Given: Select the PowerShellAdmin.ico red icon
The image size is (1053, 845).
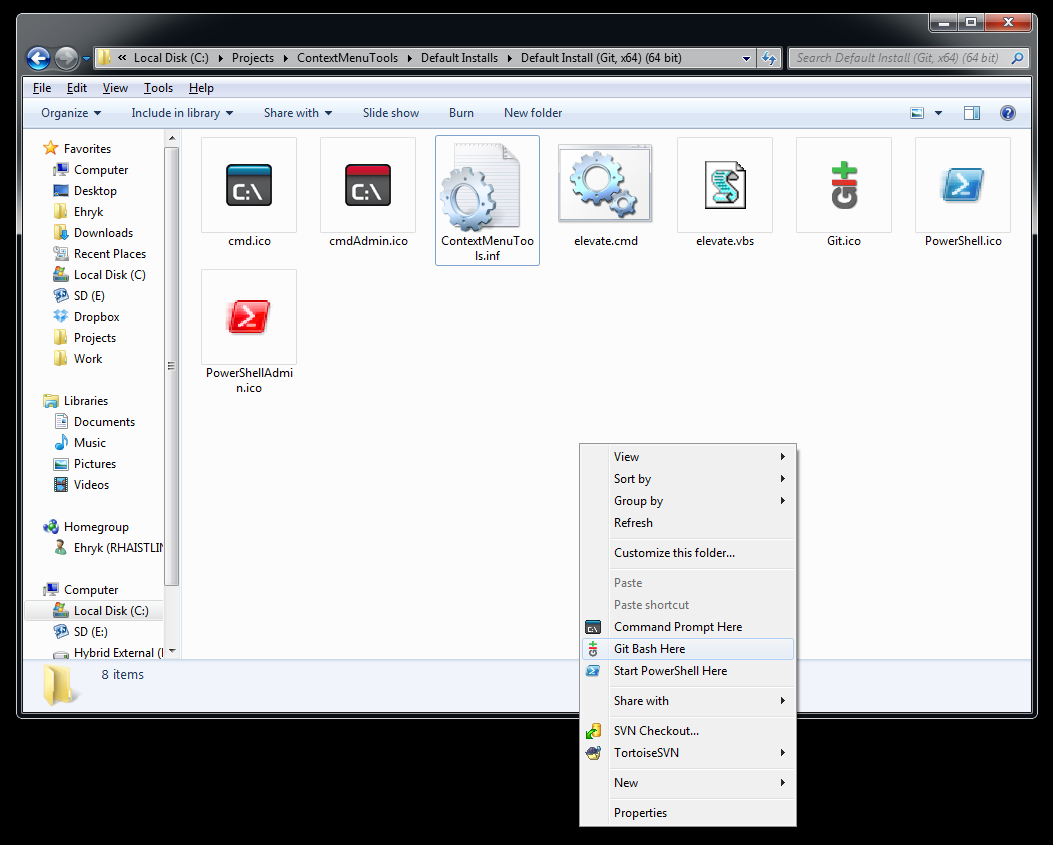Looking at the screenshot, I should (x=248, y=316).
